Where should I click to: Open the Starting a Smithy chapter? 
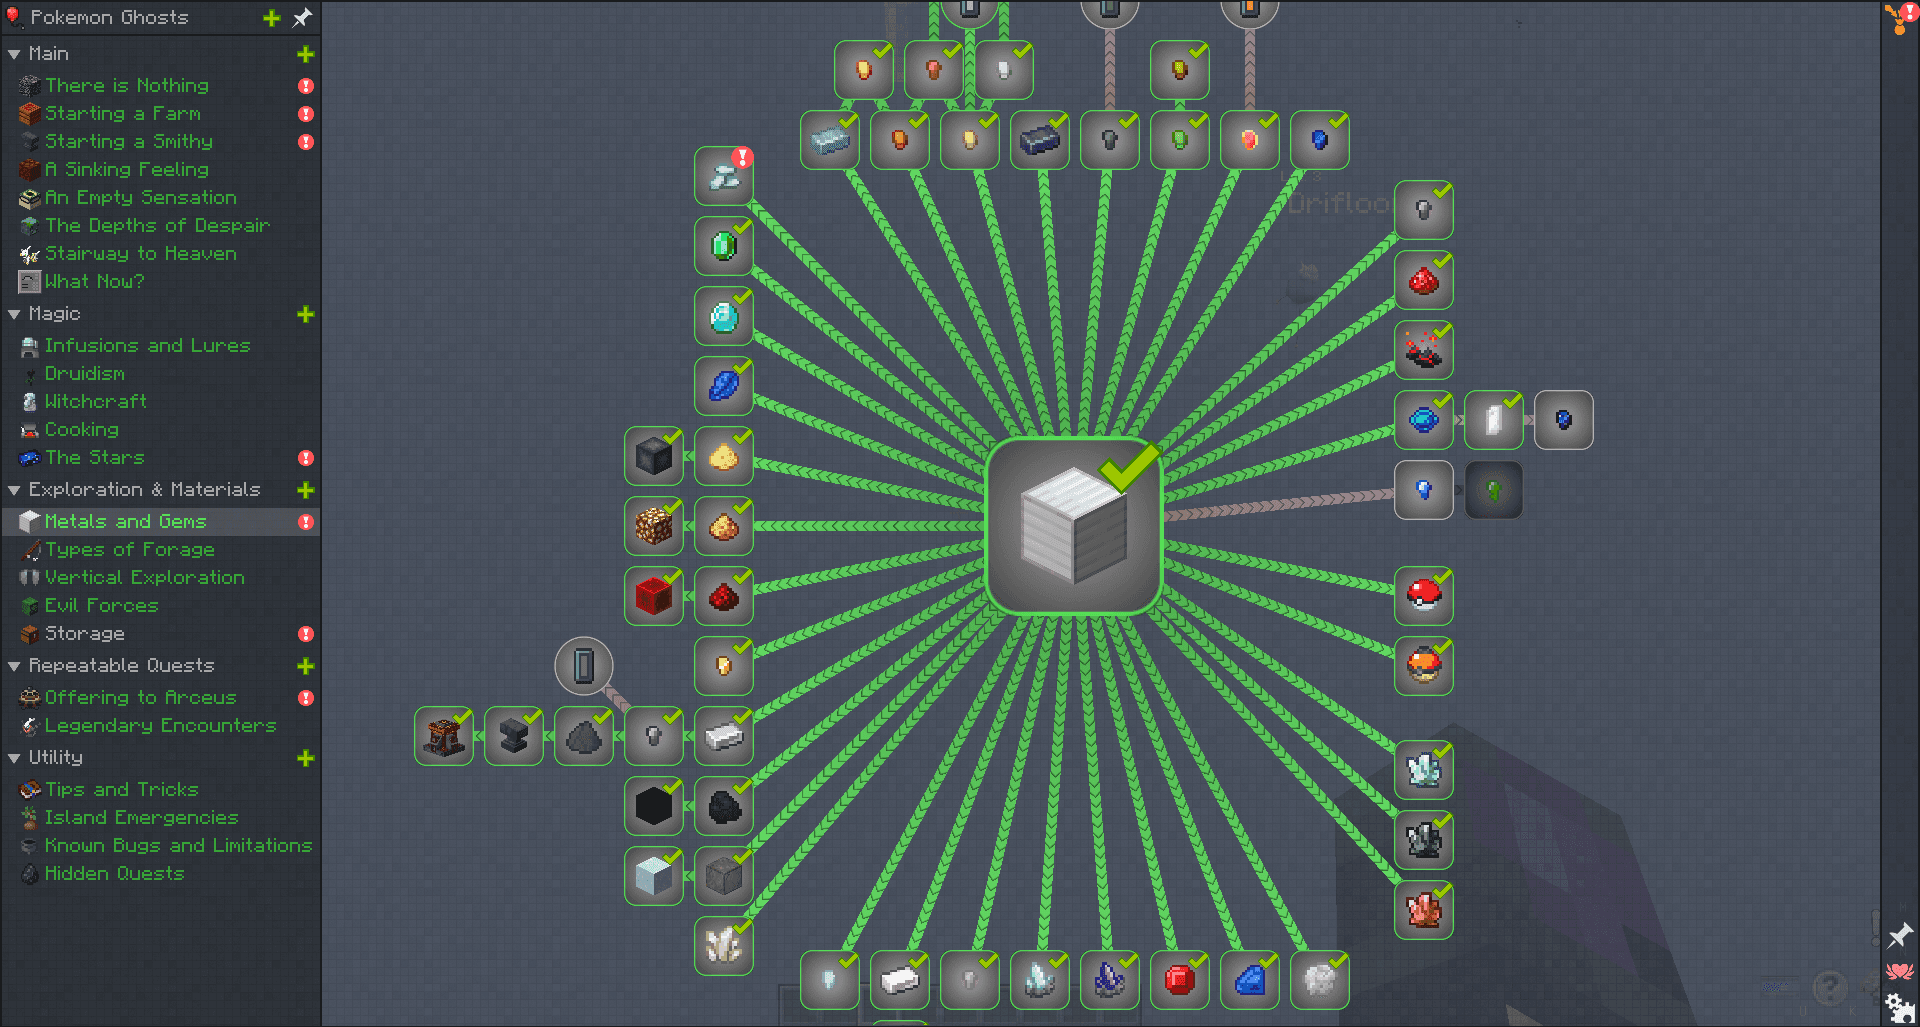tap(160, 142)
